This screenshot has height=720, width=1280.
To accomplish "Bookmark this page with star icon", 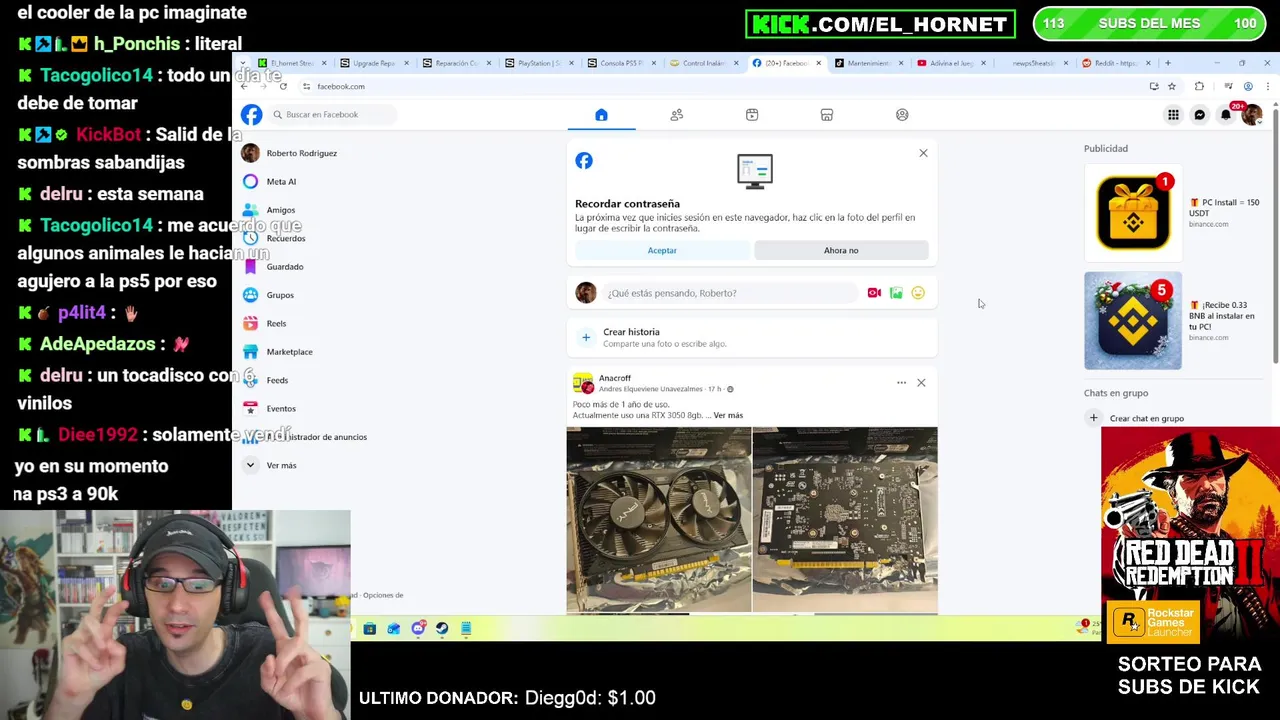I will [1172, 86].
